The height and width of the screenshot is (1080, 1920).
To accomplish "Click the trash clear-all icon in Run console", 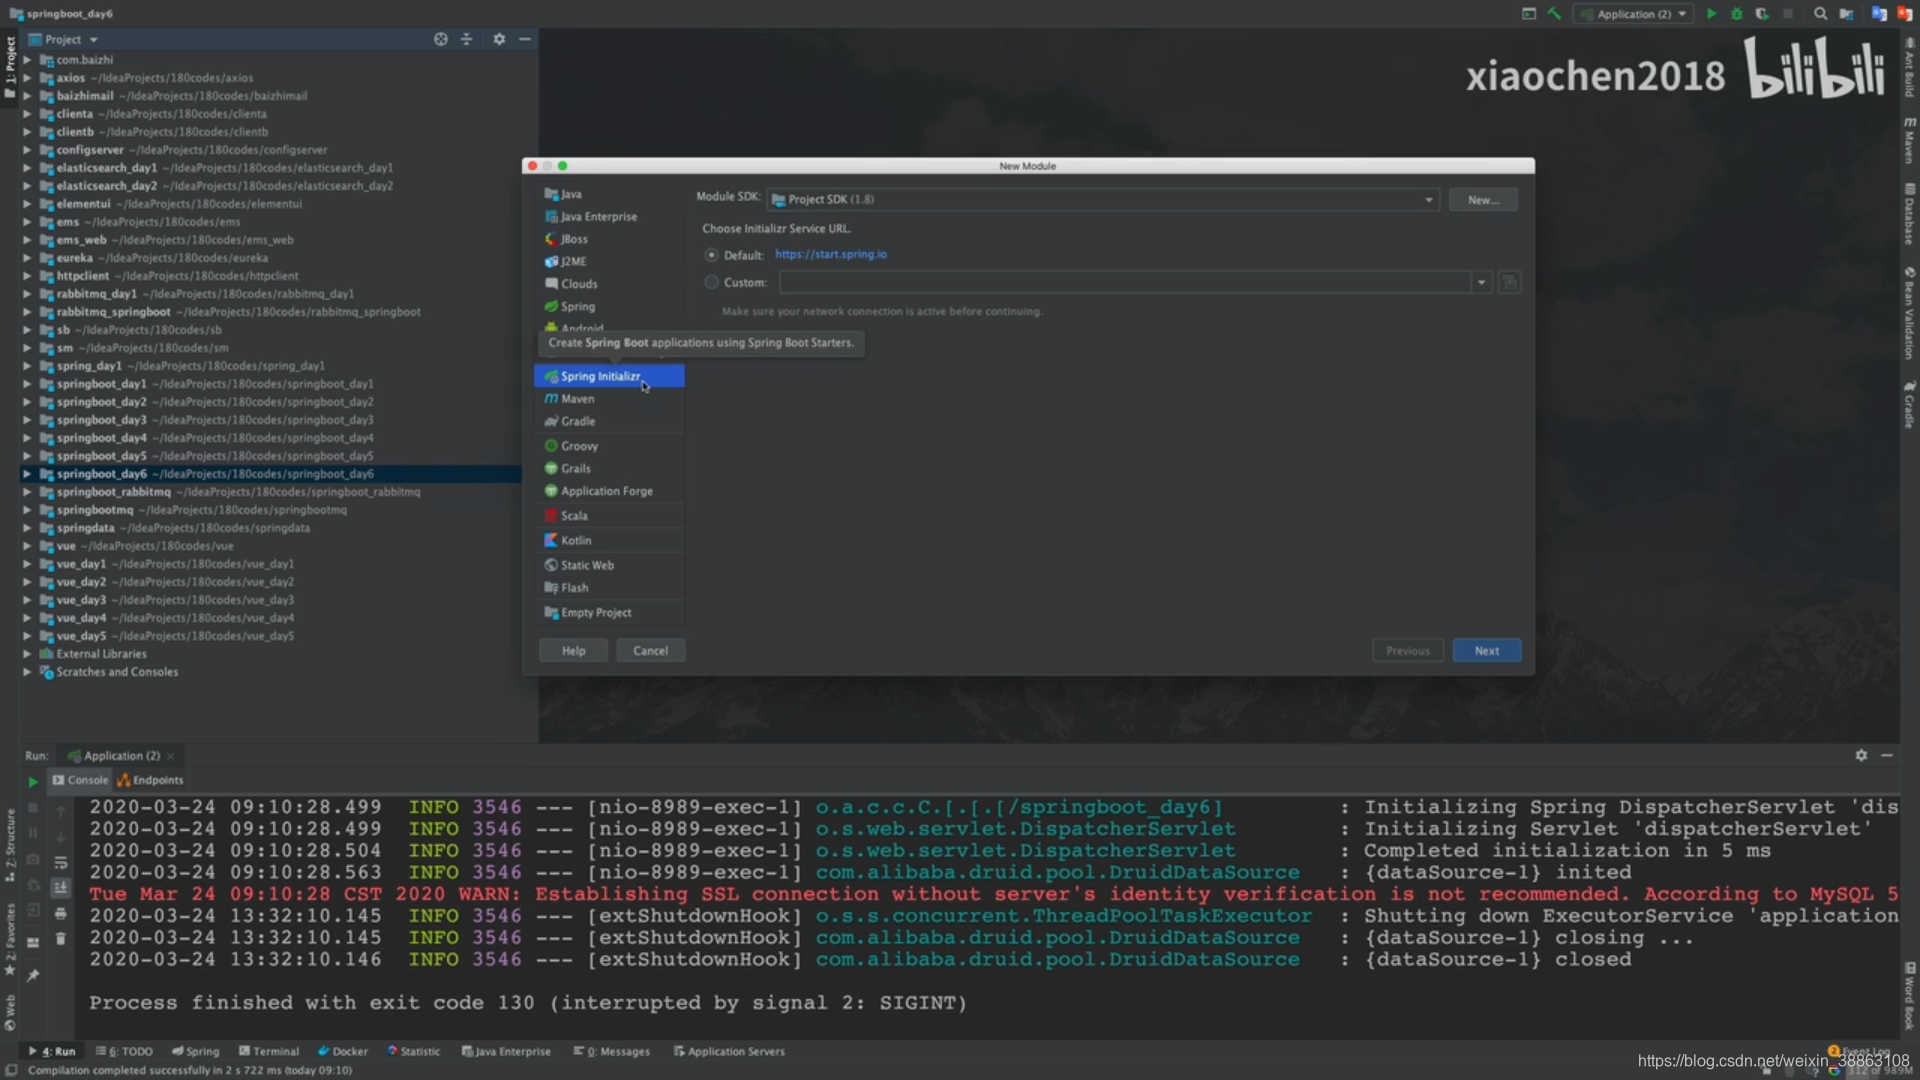I will [x=60, y=939].
